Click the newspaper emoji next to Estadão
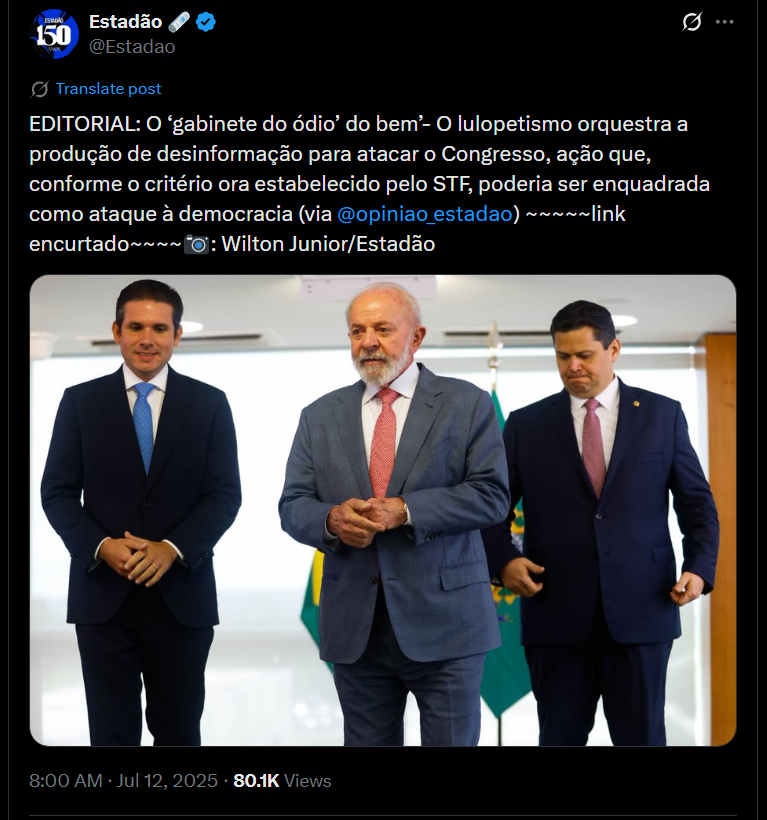 coord(179,22)
